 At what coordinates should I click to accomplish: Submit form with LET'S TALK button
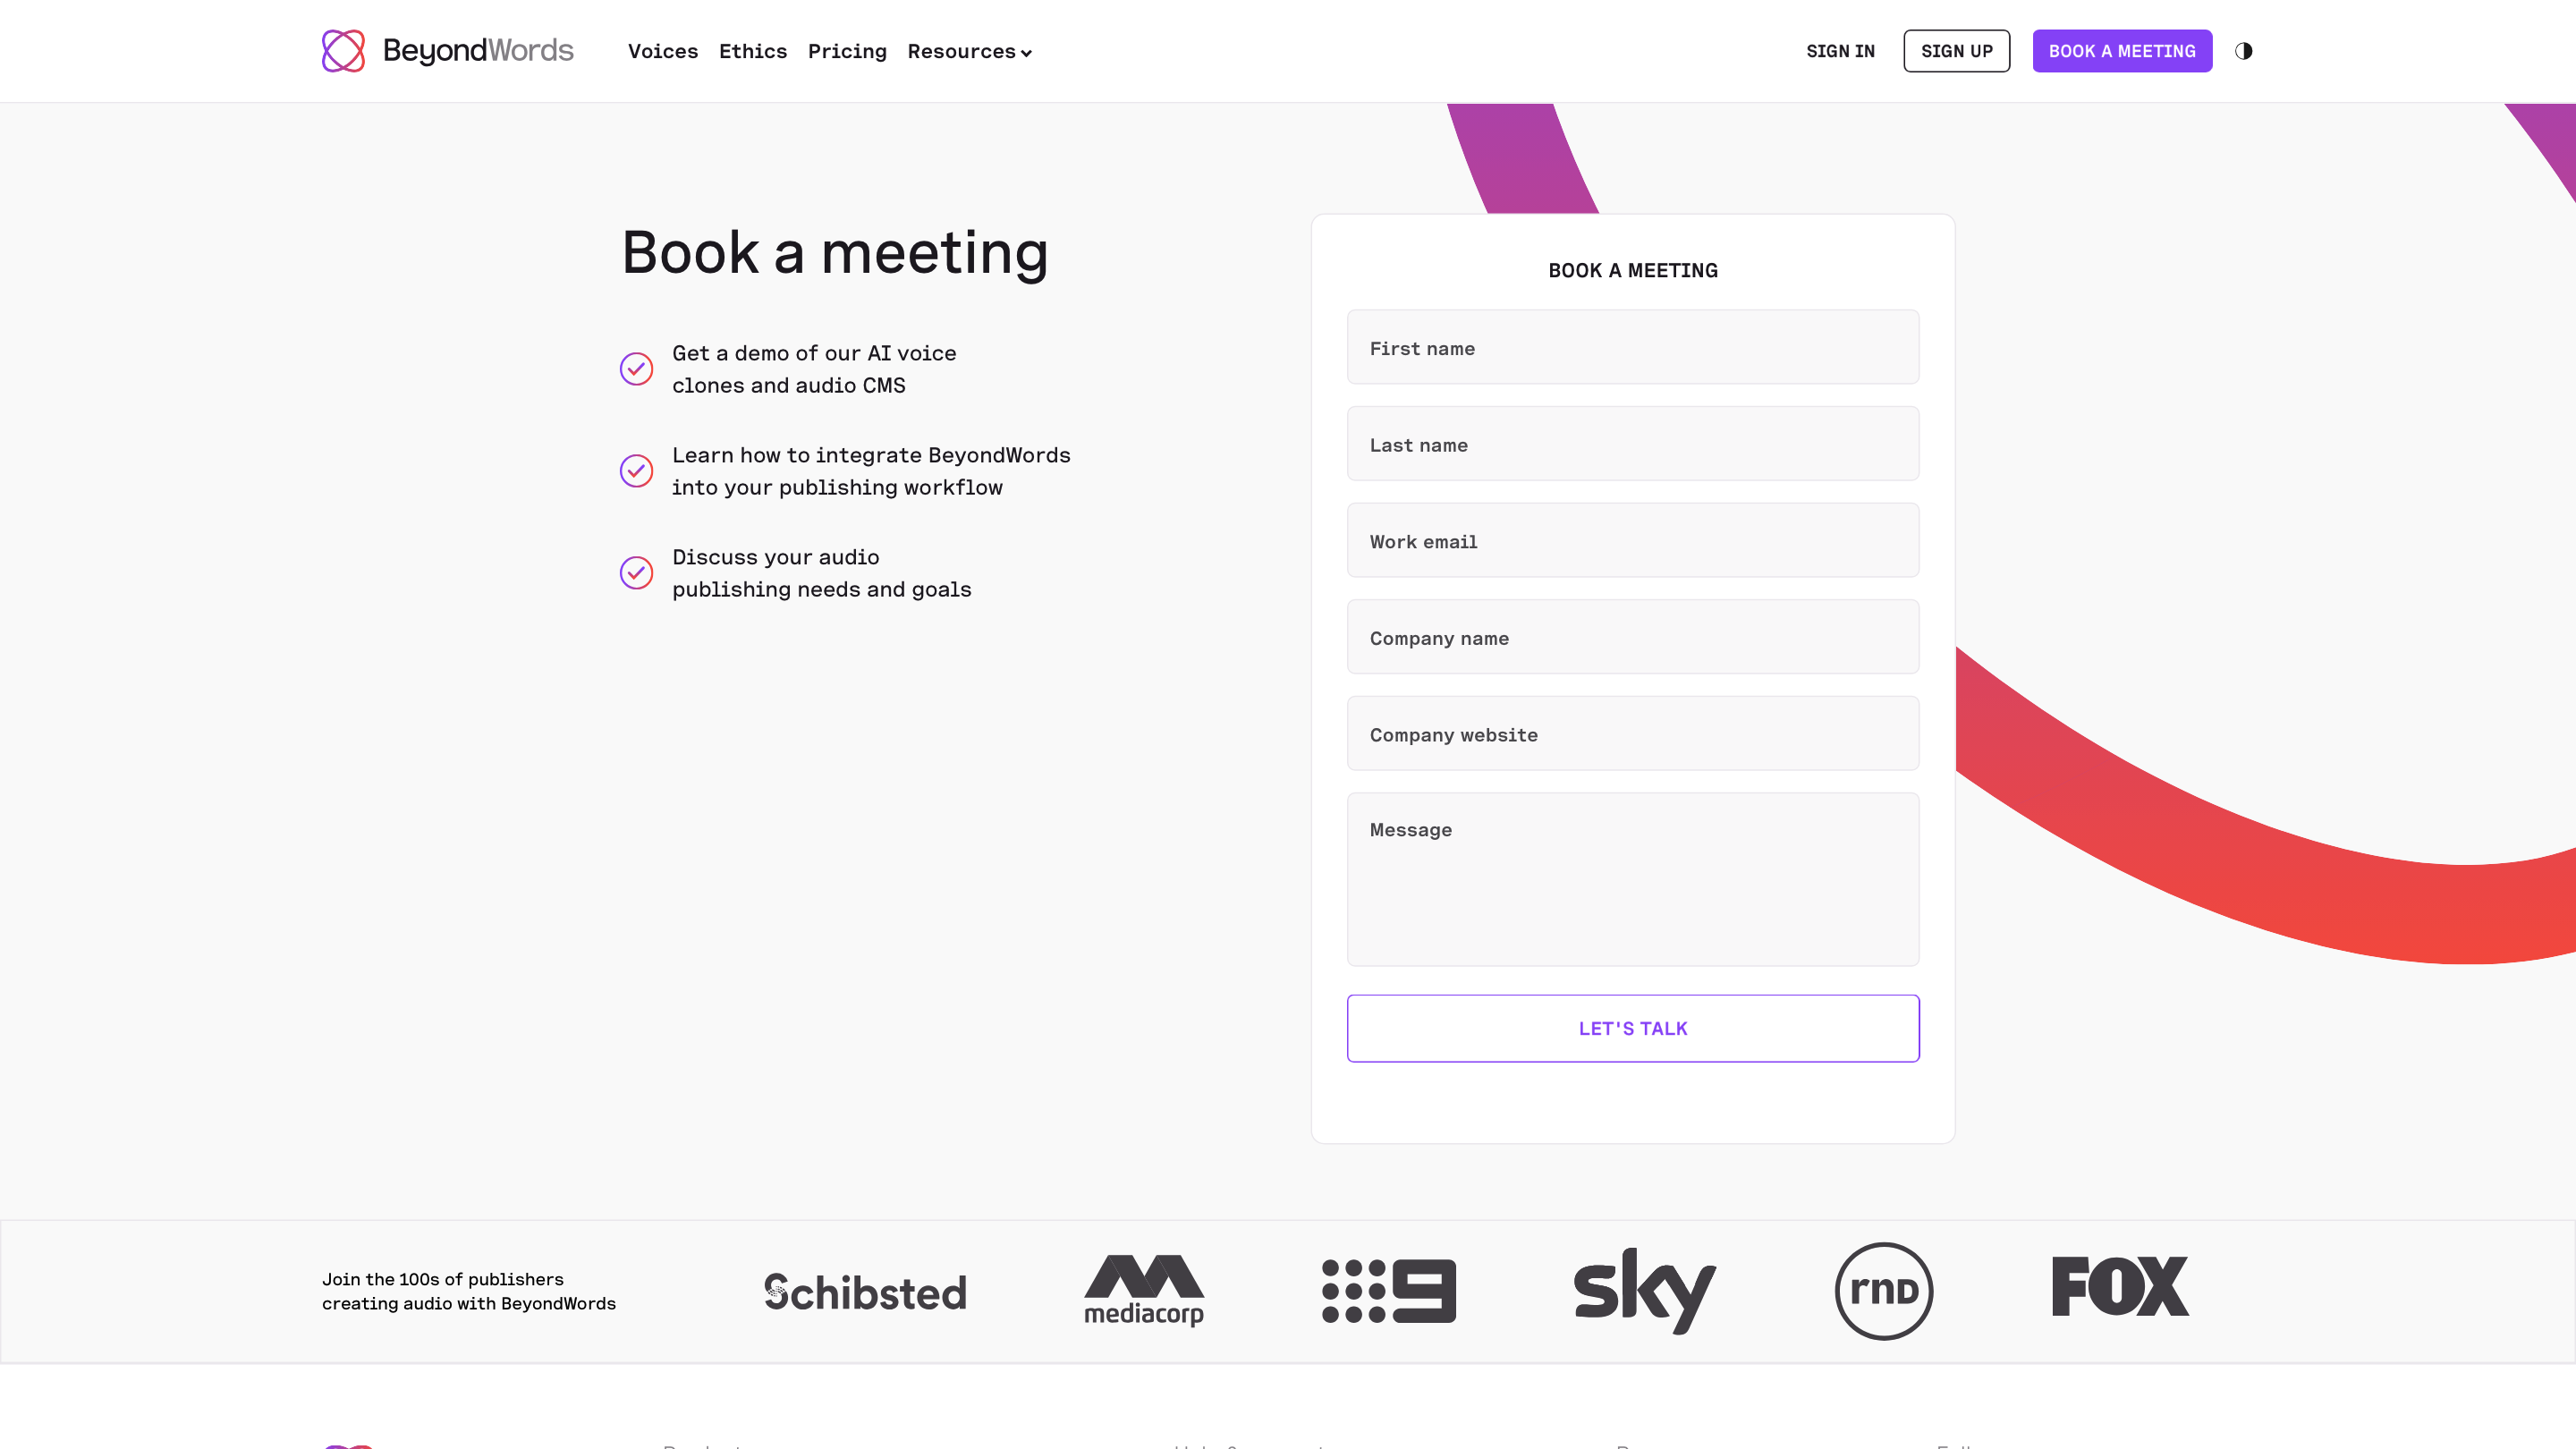click(1633, 1028)
